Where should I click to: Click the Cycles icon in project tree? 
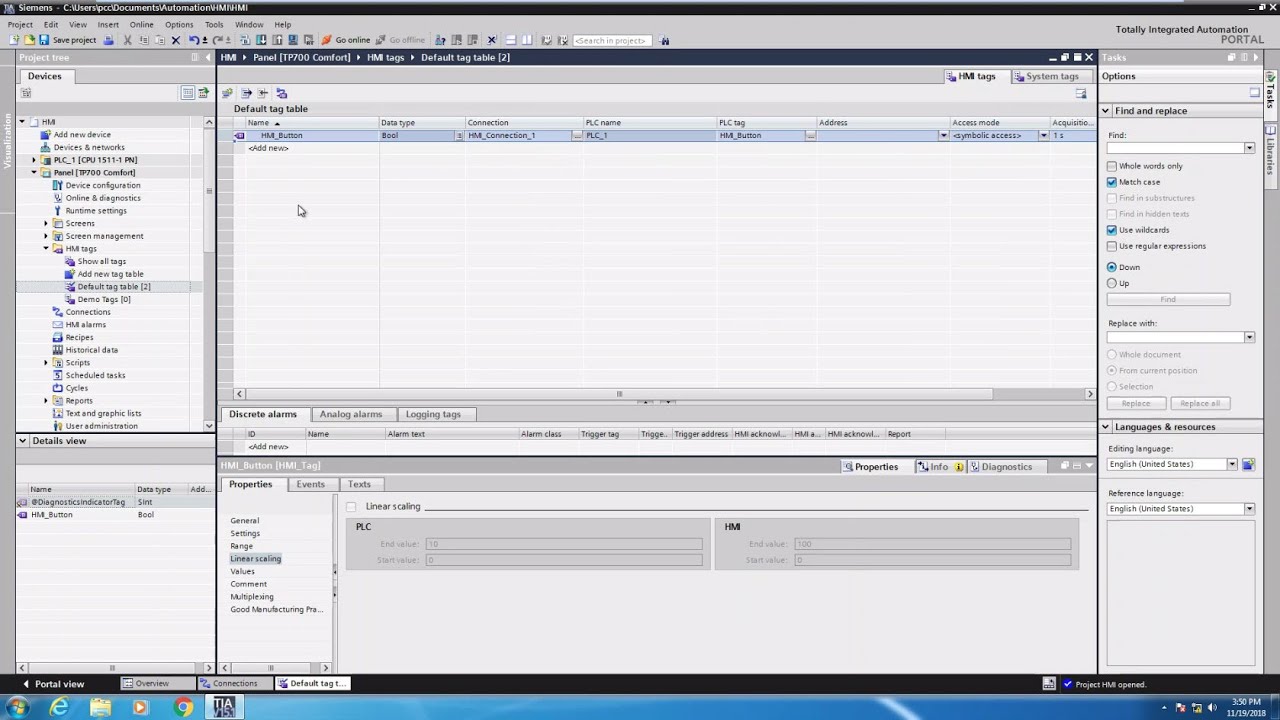(x=58, y=388)
